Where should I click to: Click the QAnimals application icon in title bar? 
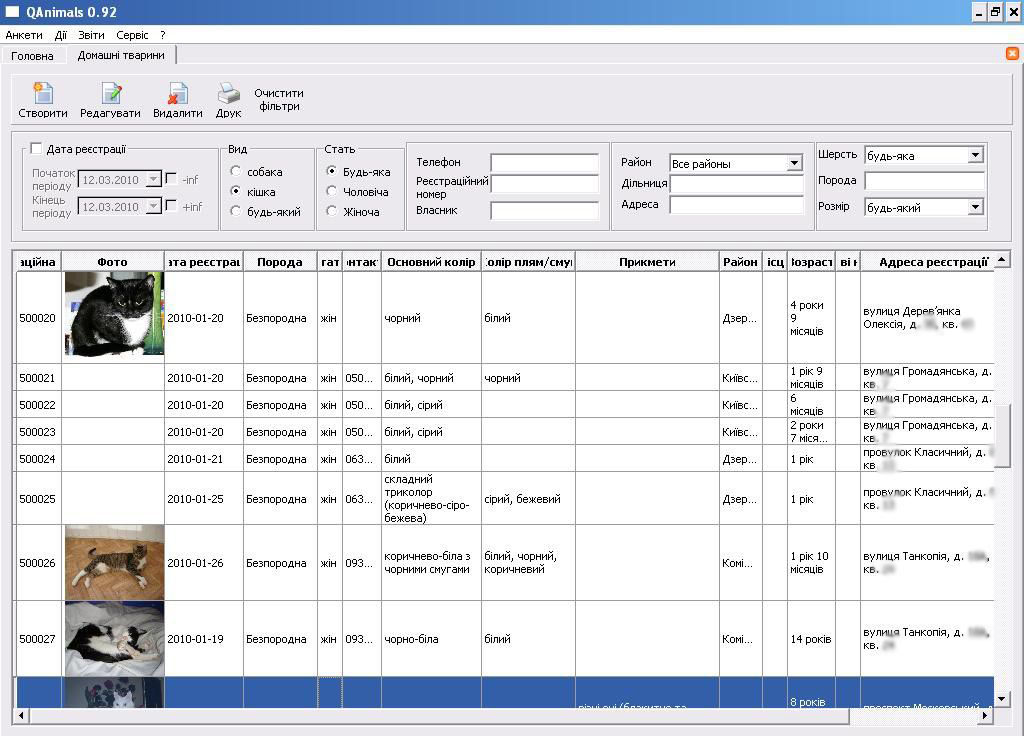12,12
